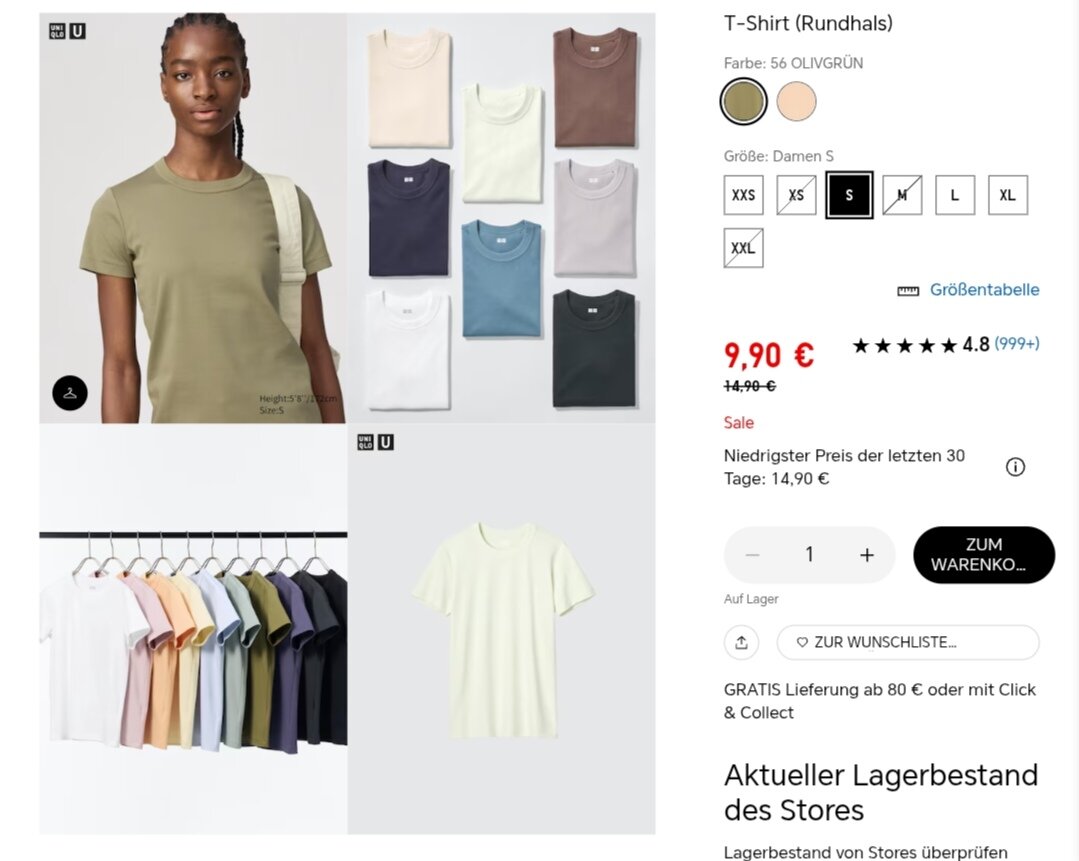Click the Zum Warenkorb add-to-cart button
The height and width of the screenshot is (861, 1079).
(983, 555)
